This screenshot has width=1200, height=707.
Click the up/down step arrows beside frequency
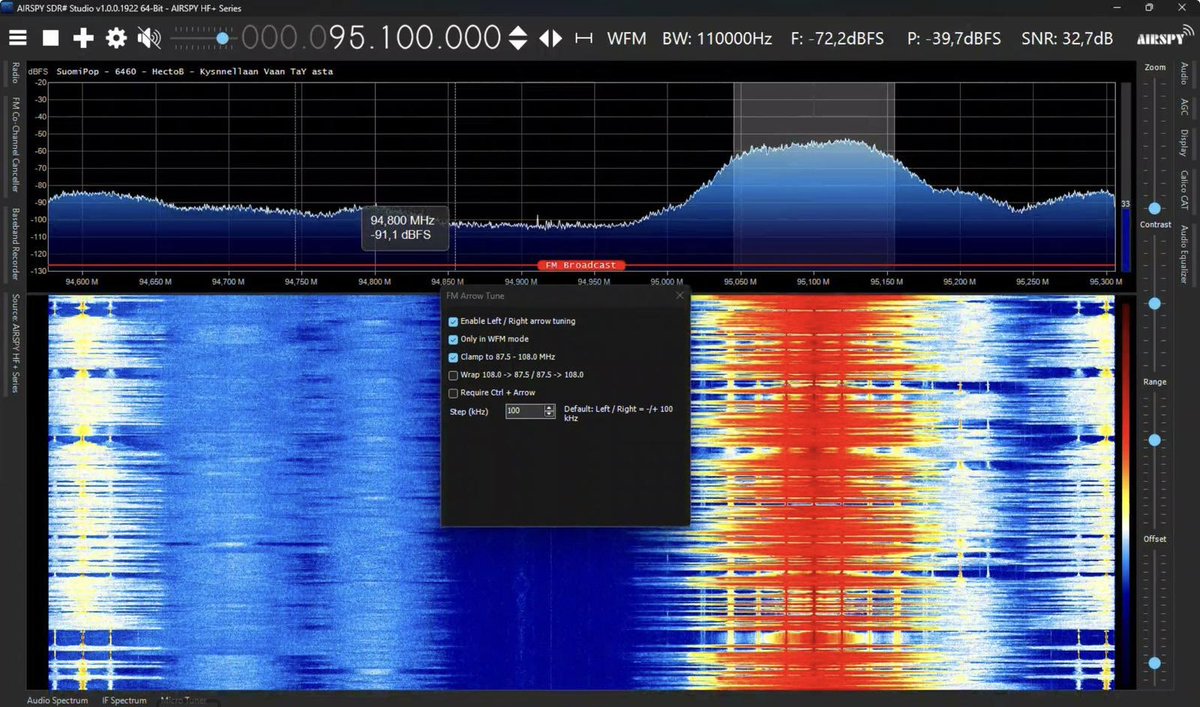518,39
